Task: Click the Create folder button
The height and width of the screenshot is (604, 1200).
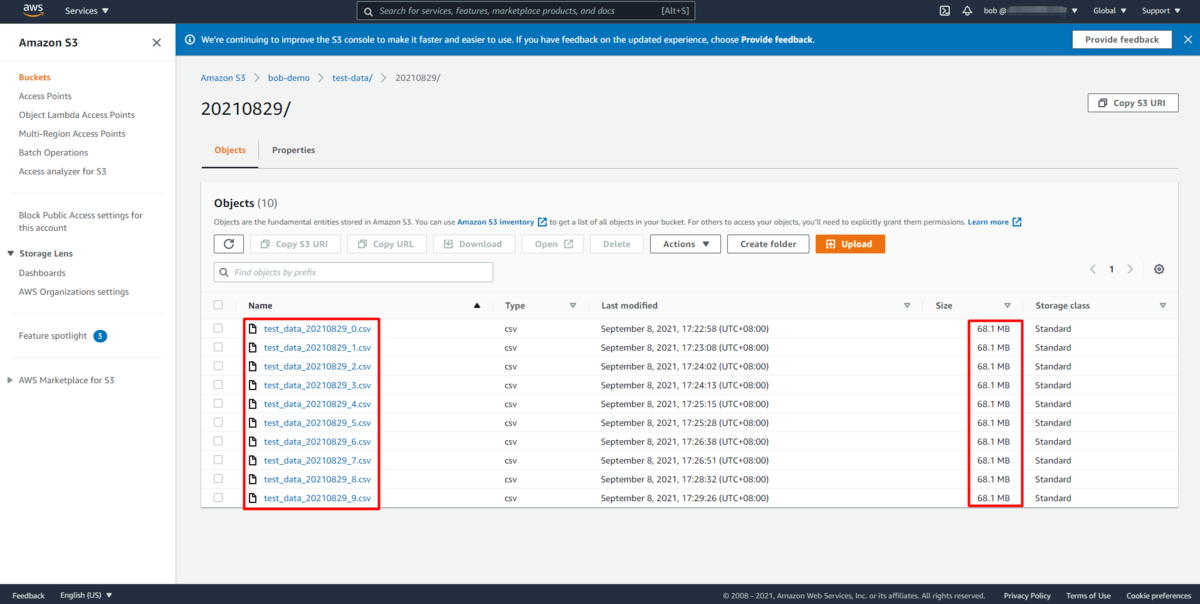Action: tap(768, 244)
